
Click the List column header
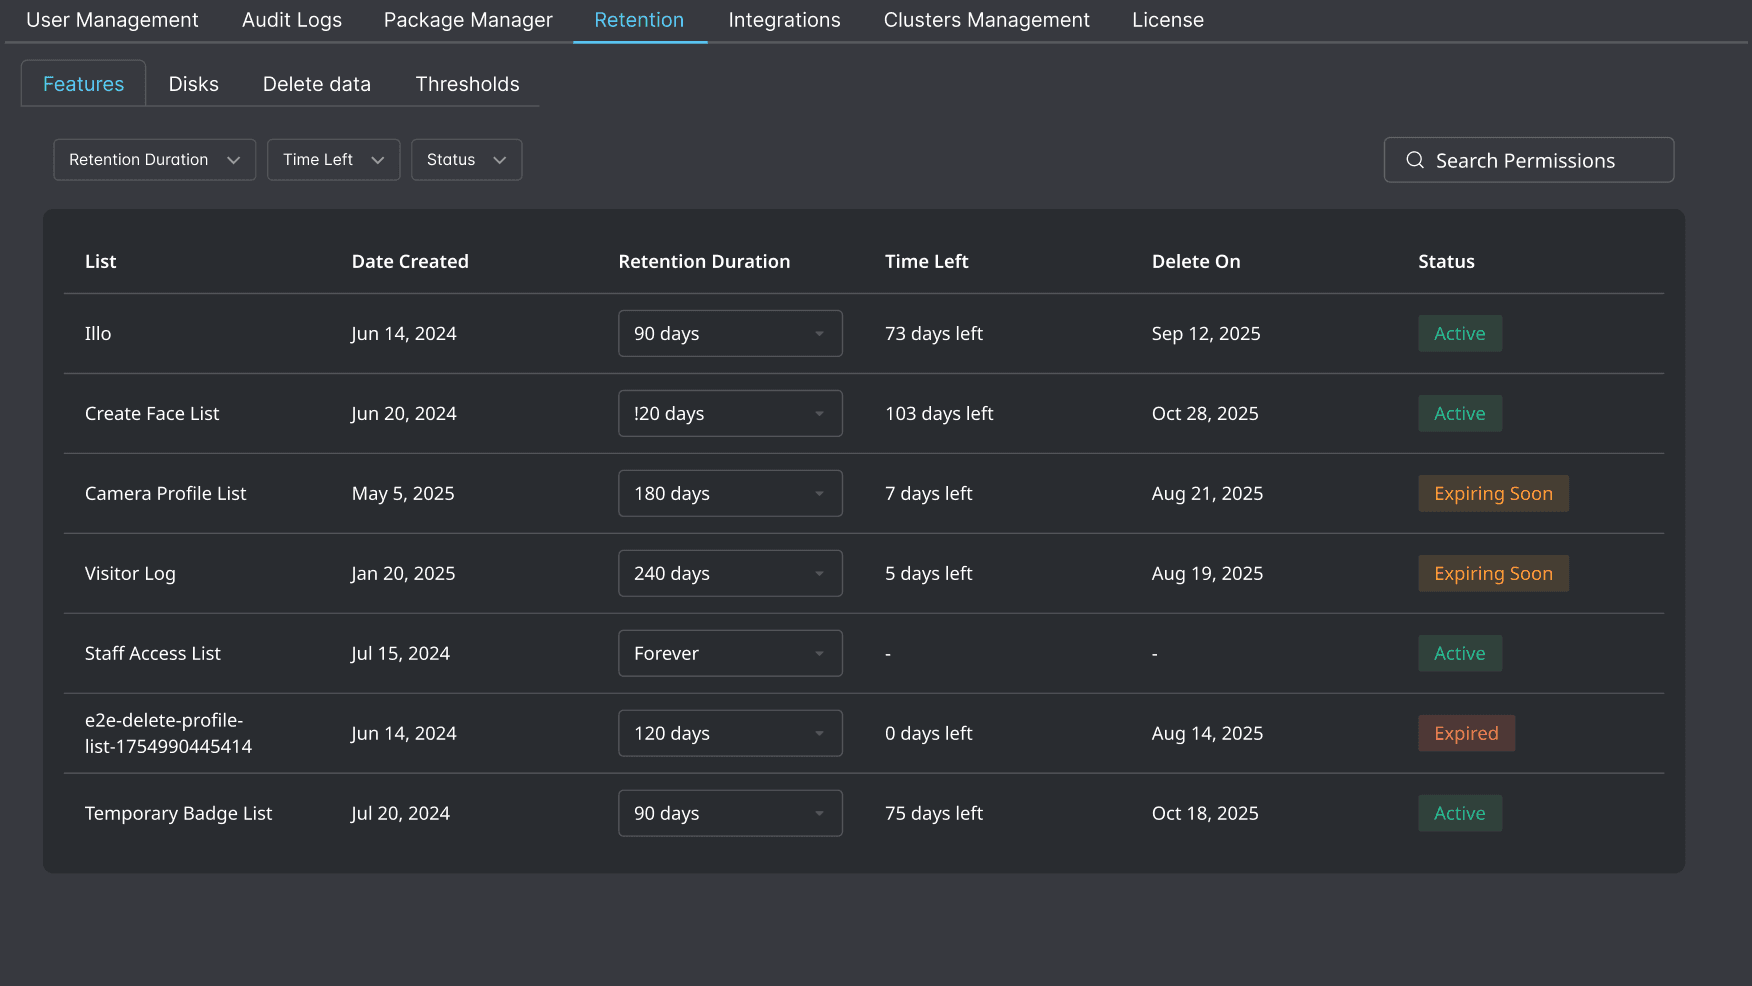click(x=101, y=261)
